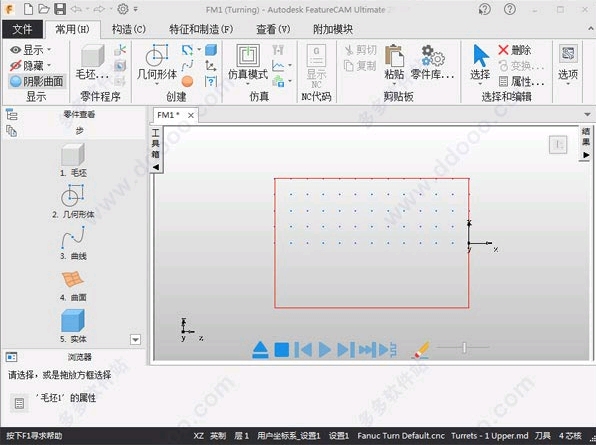Switch to the 常用(H) ribbon tab
Viewport: 596px width, 446px height.
click(x=73, y=29)
